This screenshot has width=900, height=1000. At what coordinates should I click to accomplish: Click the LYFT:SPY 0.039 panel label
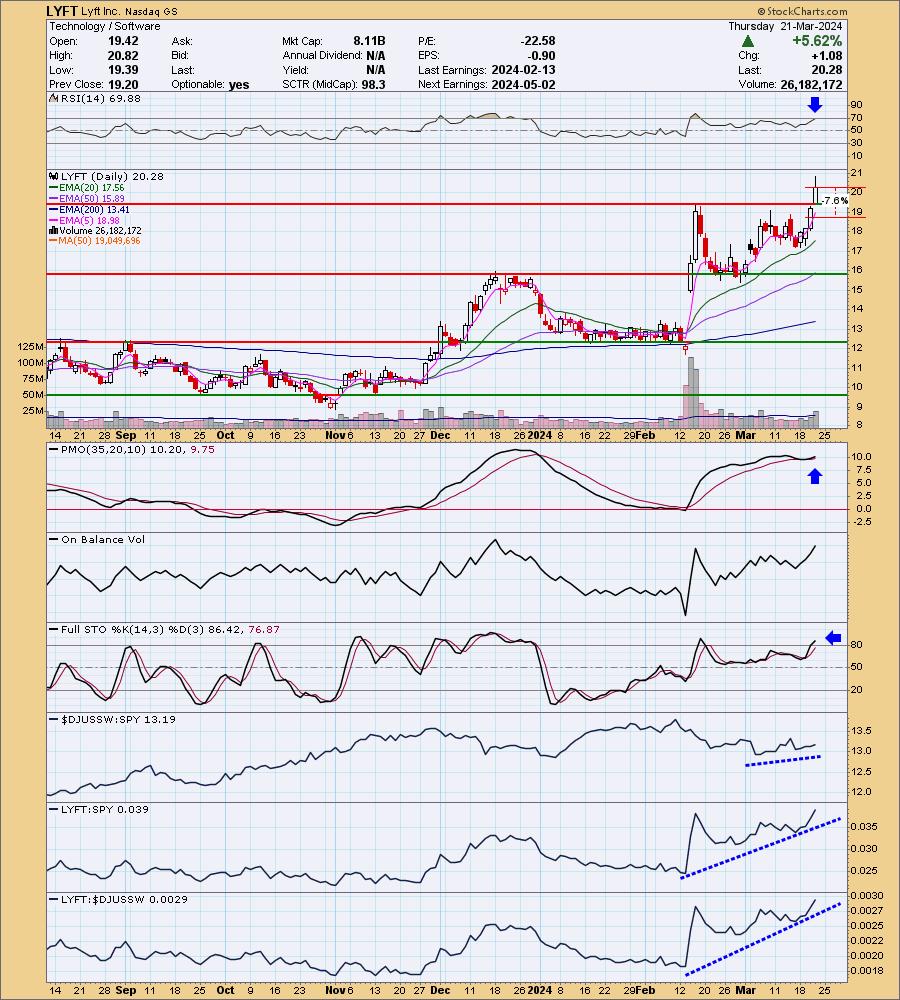click(99, 809)
